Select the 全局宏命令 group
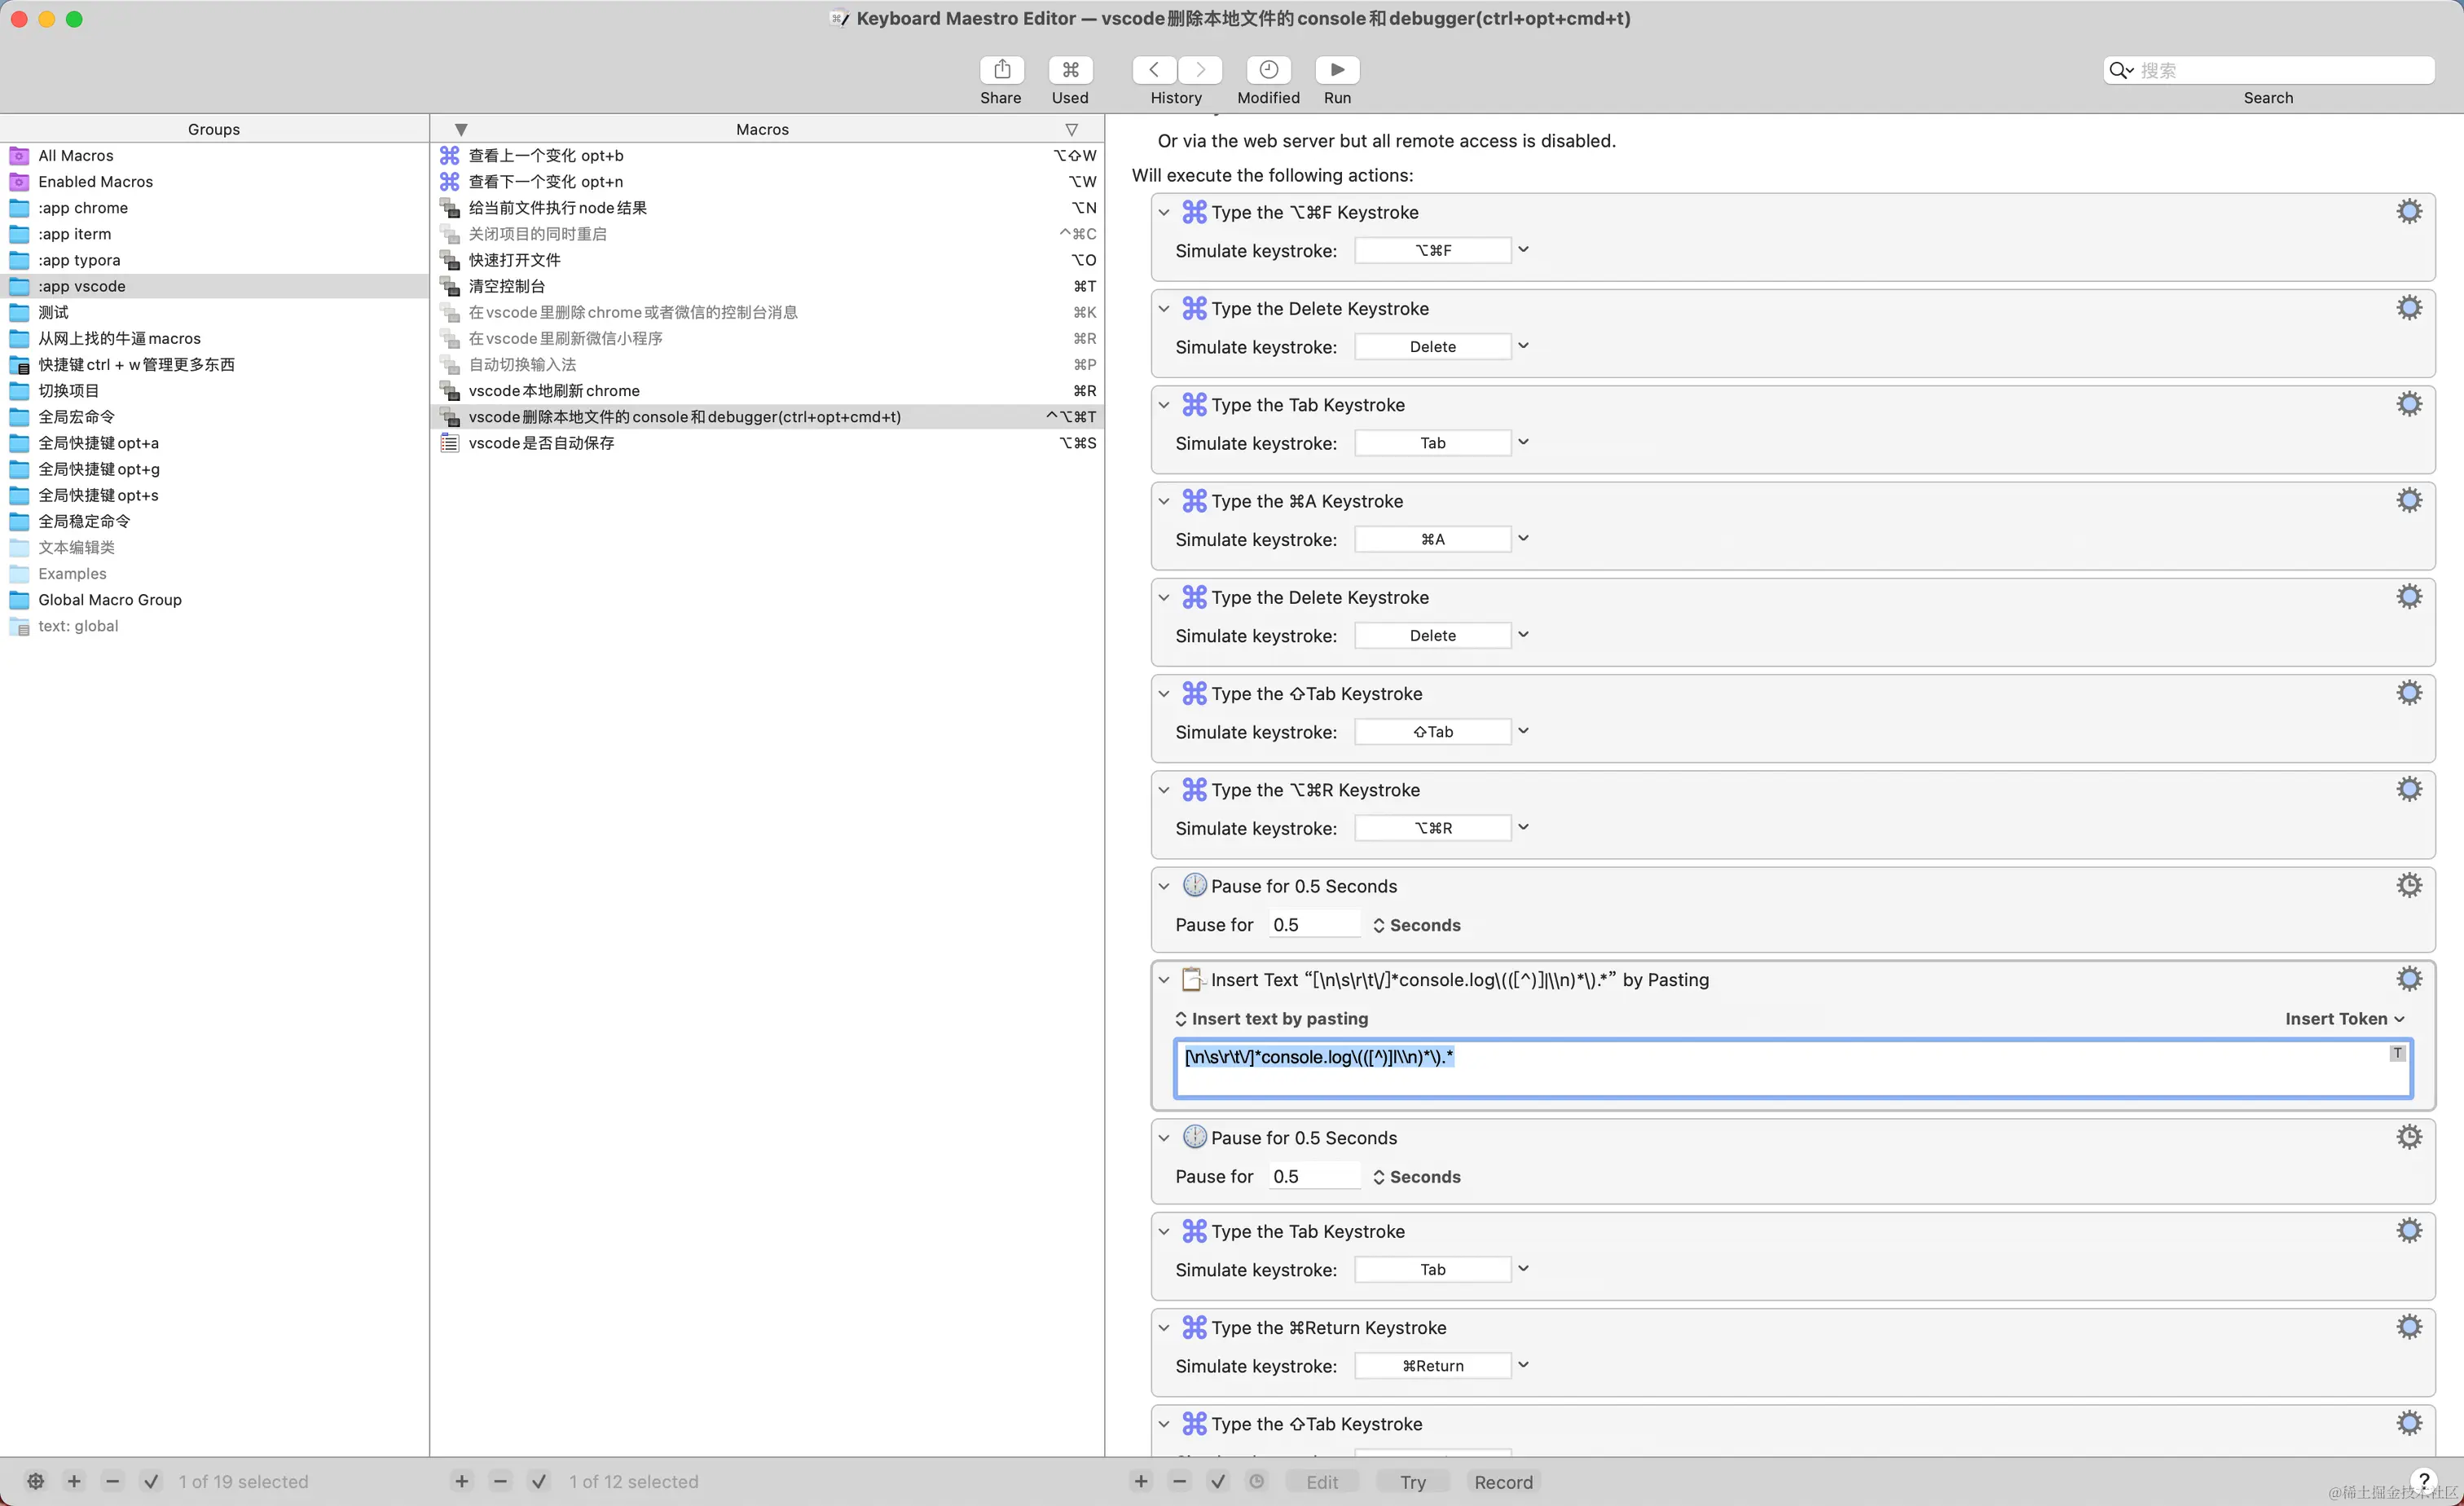 click(x=214, y=417)
